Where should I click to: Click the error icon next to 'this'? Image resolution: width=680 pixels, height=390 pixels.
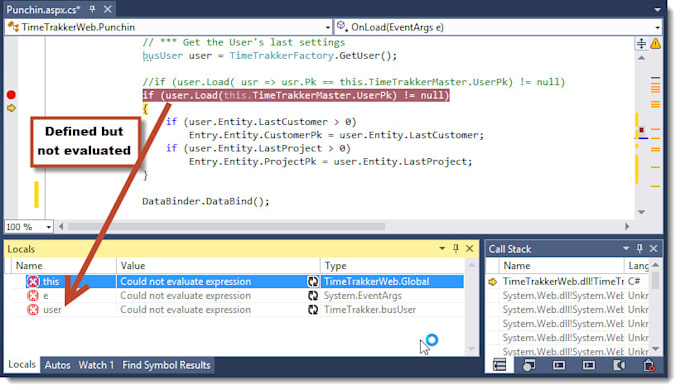coord(33,282)
